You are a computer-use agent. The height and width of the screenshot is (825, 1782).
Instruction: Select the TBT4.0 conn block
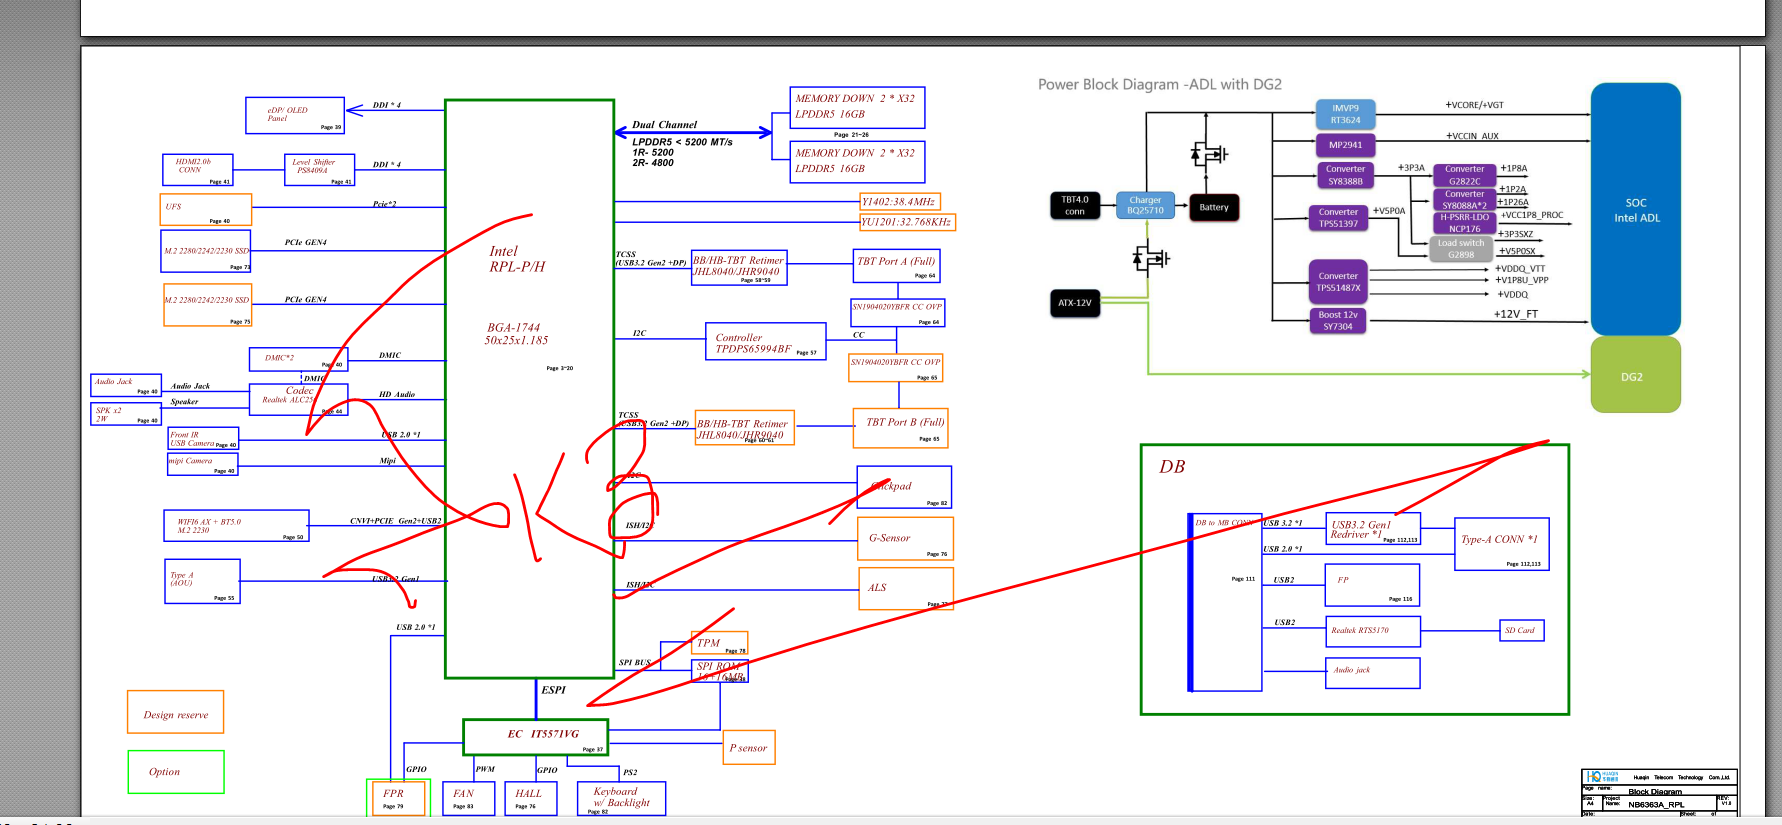1075,205
